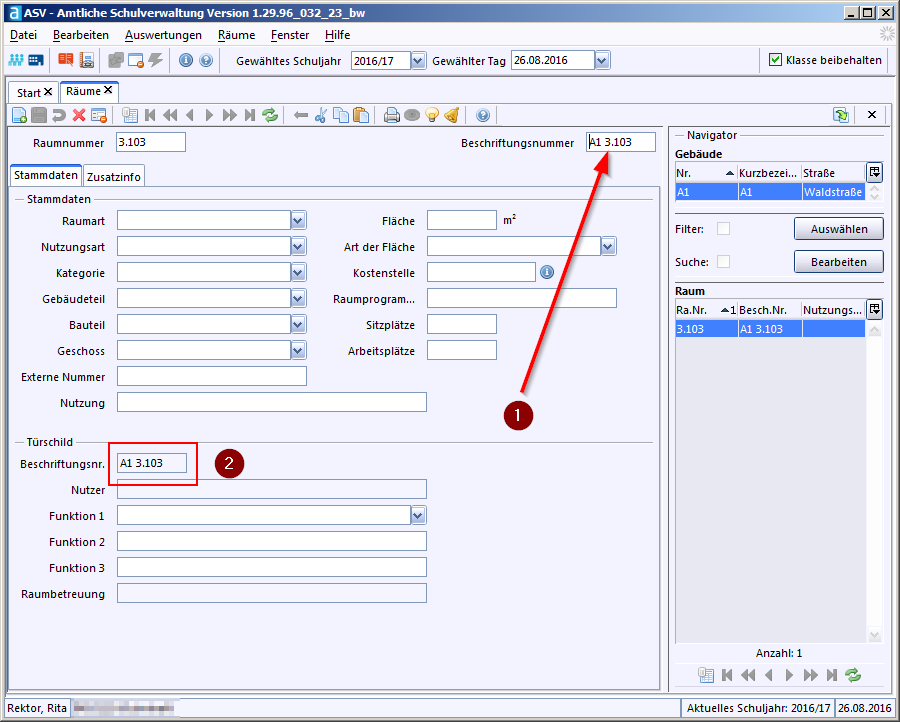Switch to the Zusatzinfo tab
900x722 pixels.
point(115,177)
